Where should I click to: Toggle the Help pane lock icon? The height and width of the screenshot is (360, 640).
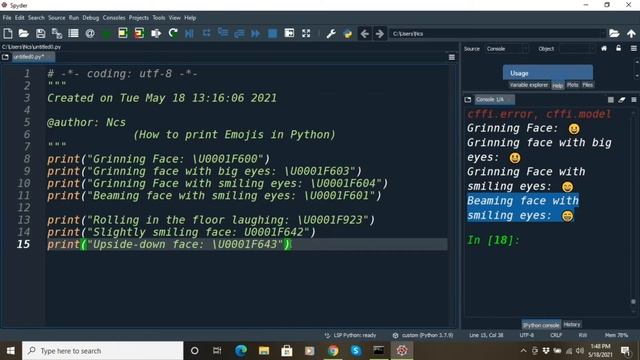[x=619, y=49]
